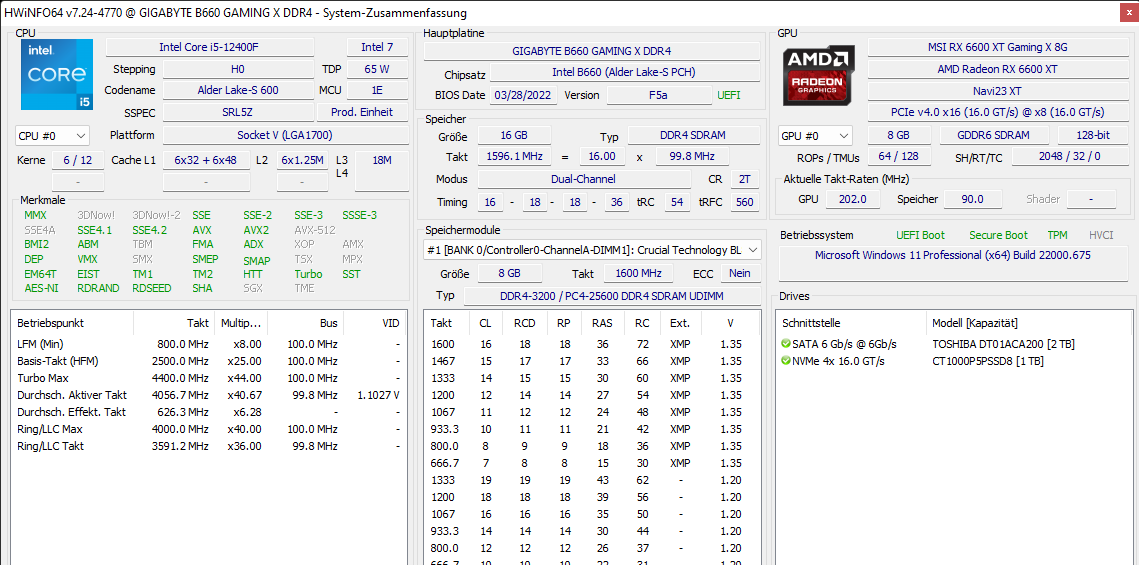Click the Modell [Kapazität] column header
The height and width of the screenshot is (565, 1139).
1029,323
